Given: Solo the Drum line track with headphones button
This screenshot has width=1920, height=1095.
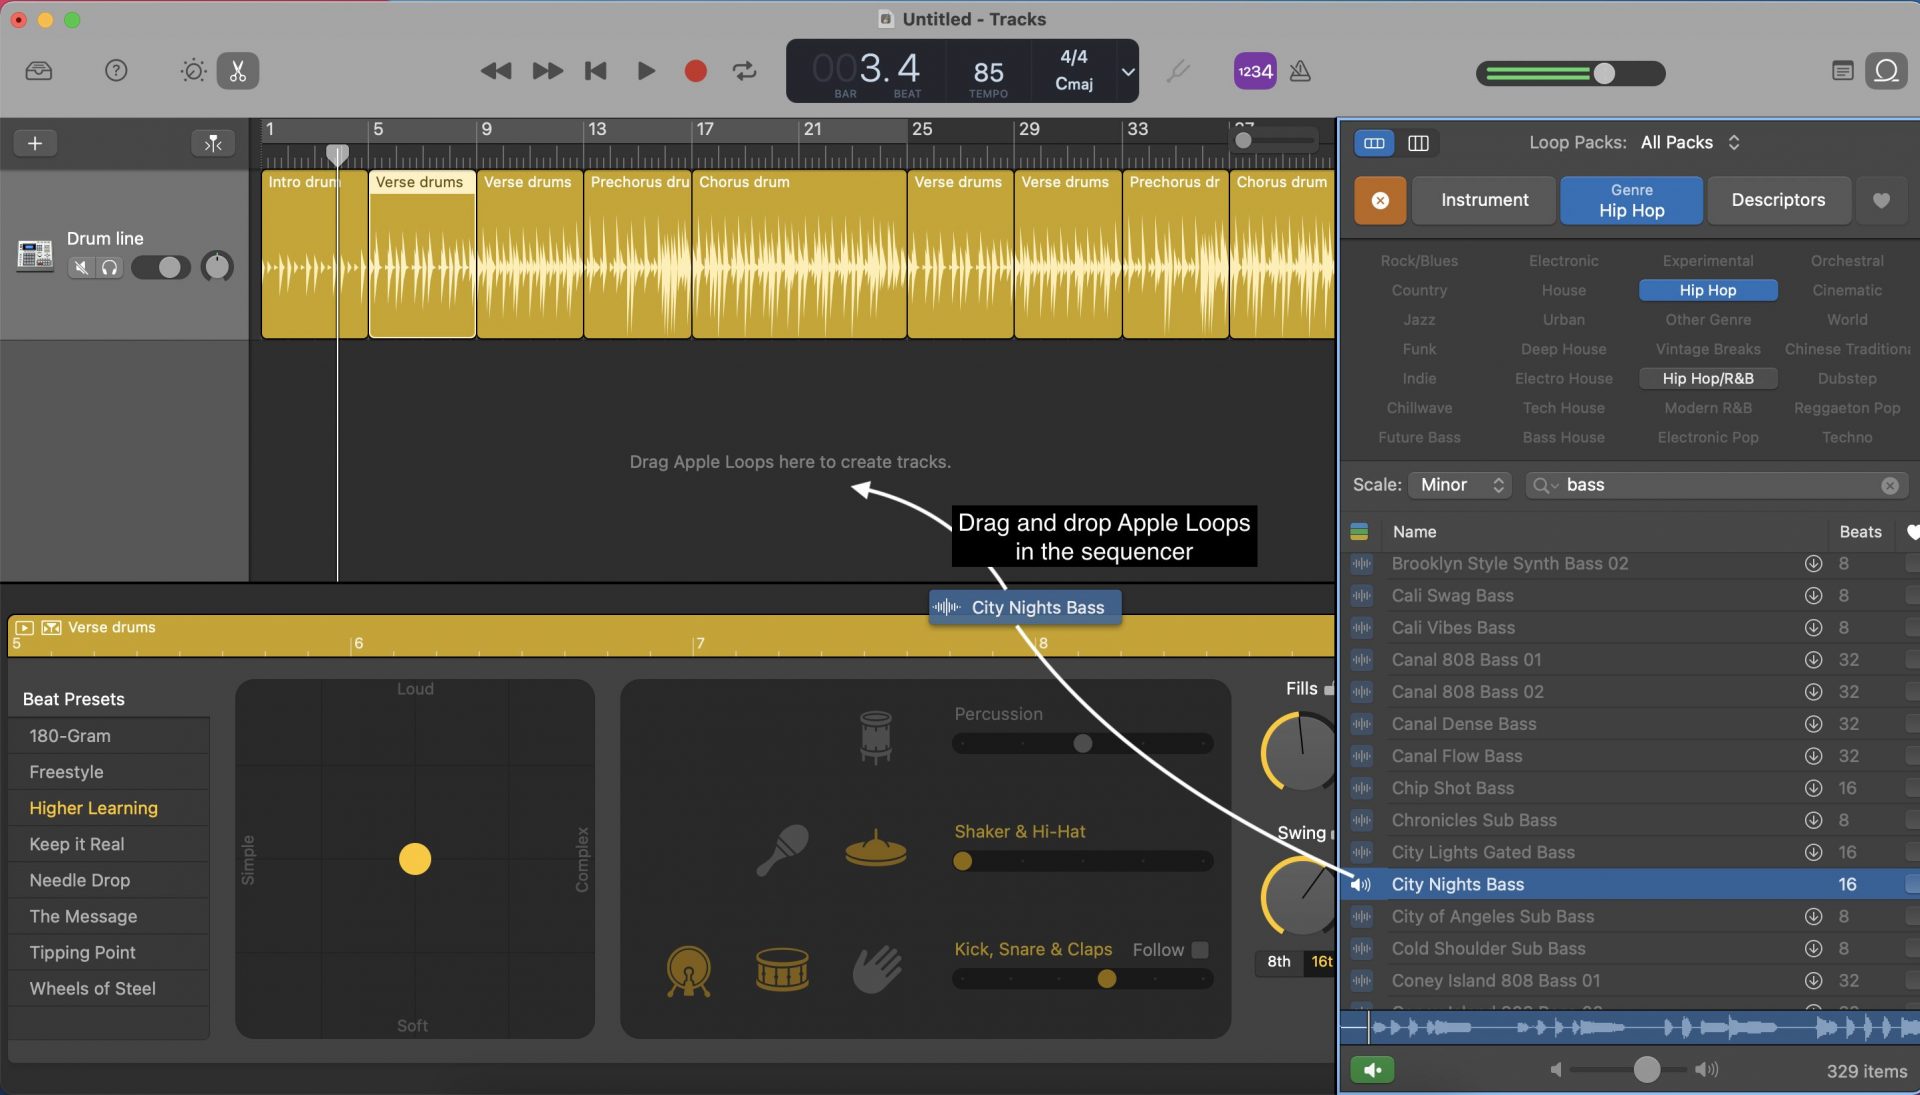Looking at the screenshot, I should [110, 267].
